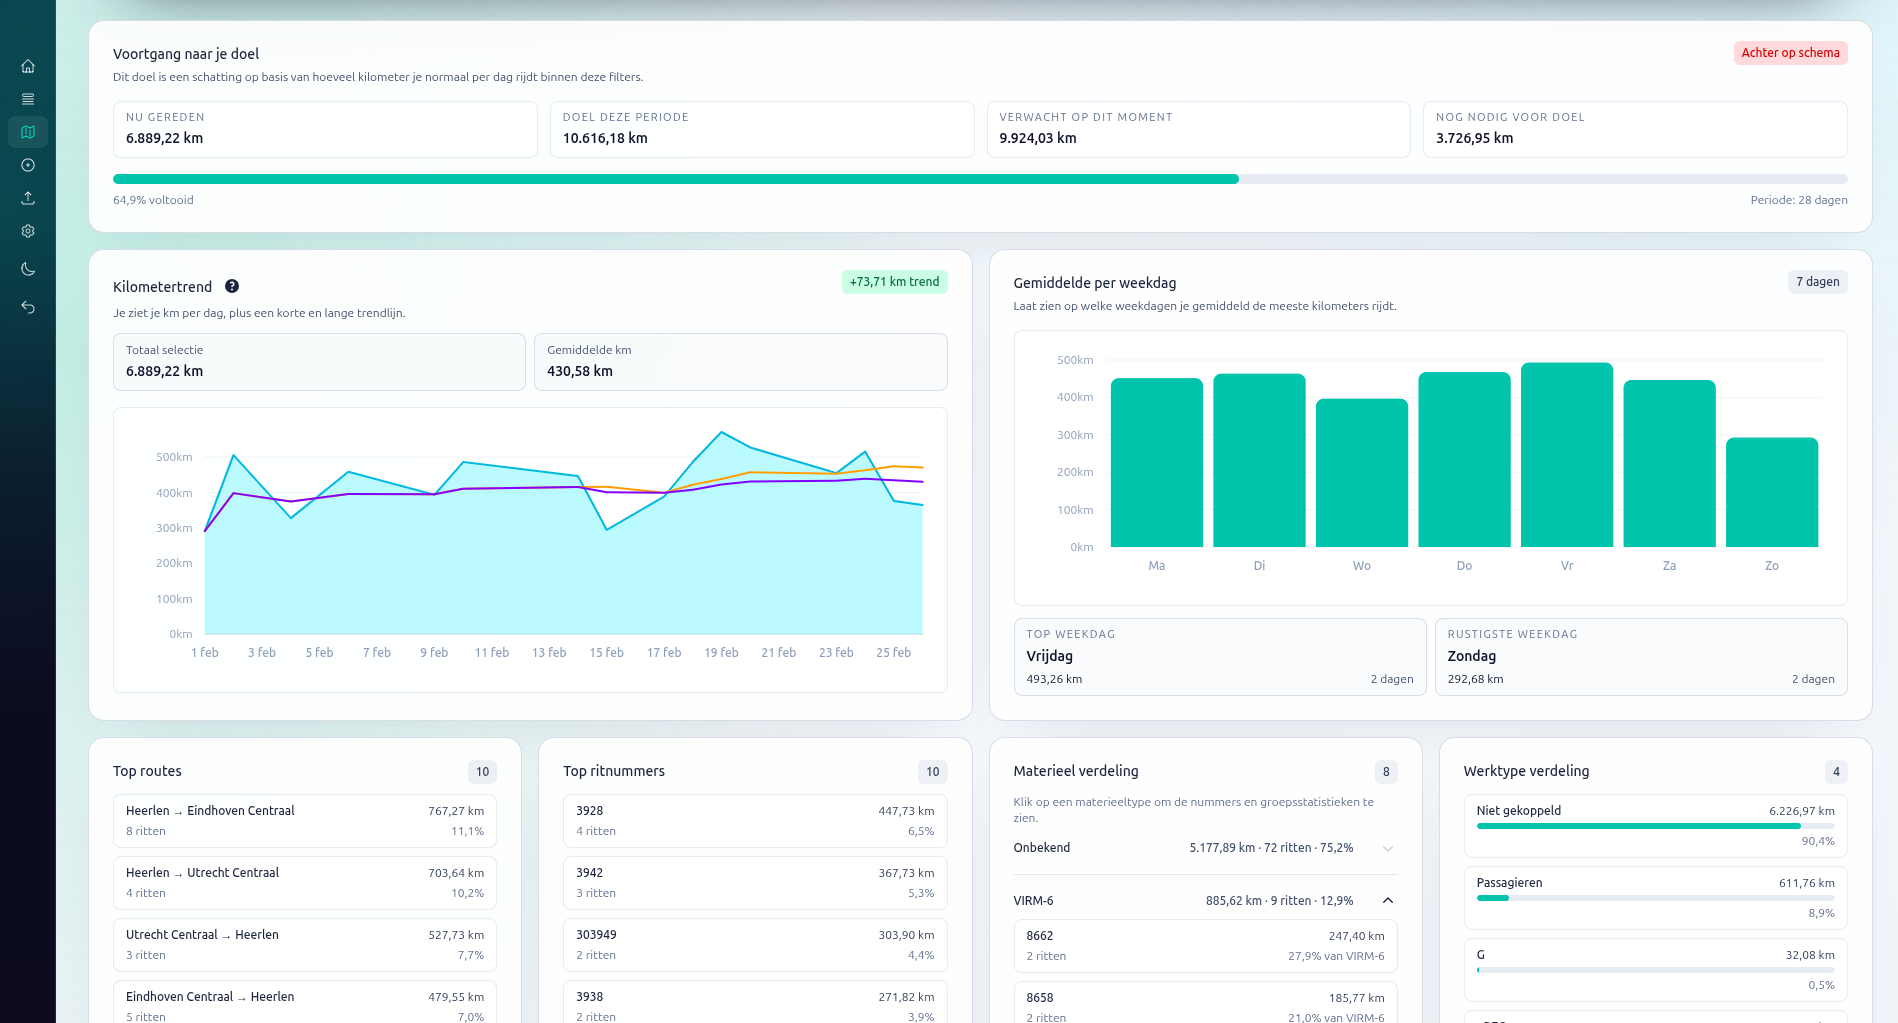
Task: Toggle dark mode with moon icon
Action: (28, 269)
